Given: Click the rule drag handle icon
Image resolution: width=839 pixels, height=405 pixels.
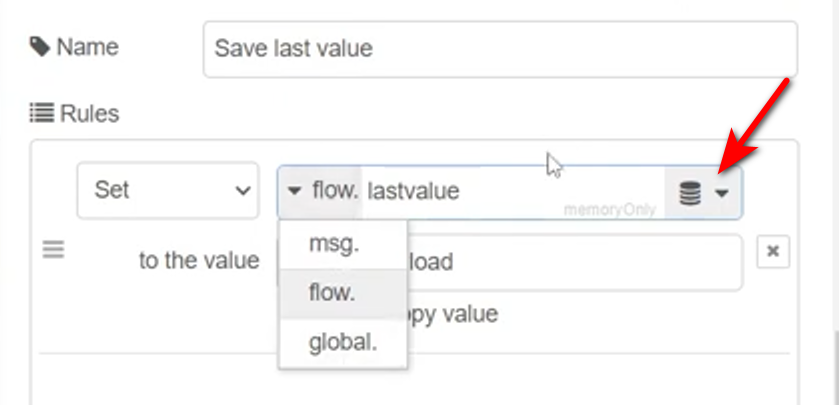Looking at the screenshot, I should tap(53, 251).
